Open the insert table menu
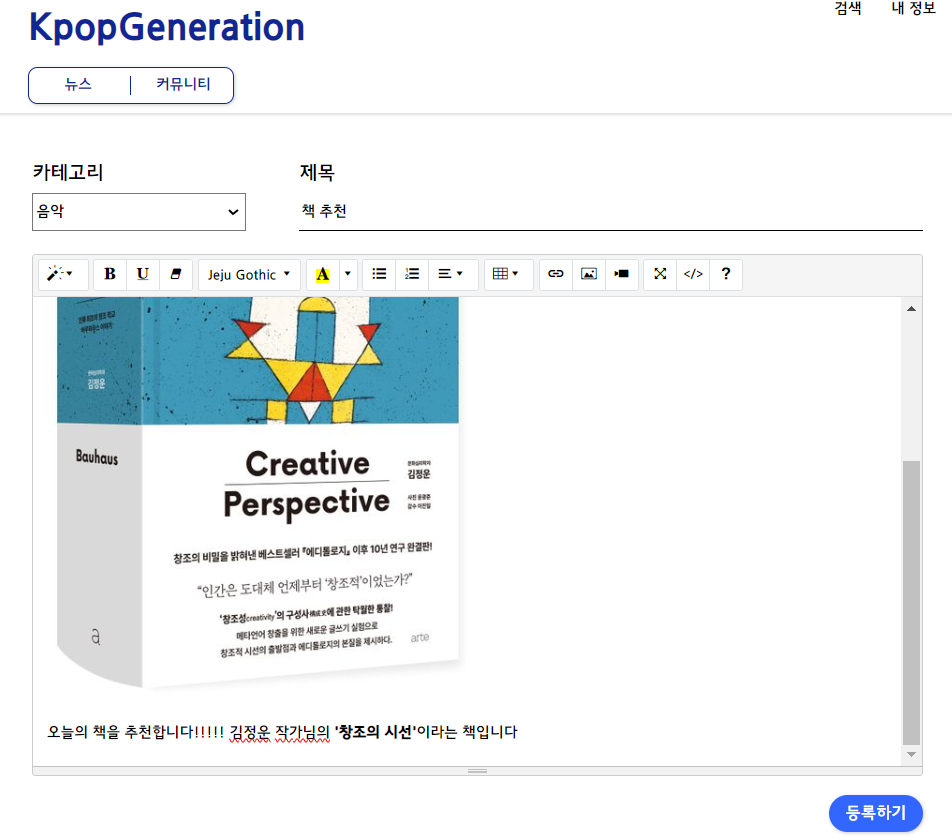Image resolution: width=952 pixels, height=840 pixels. coord(508,274)
